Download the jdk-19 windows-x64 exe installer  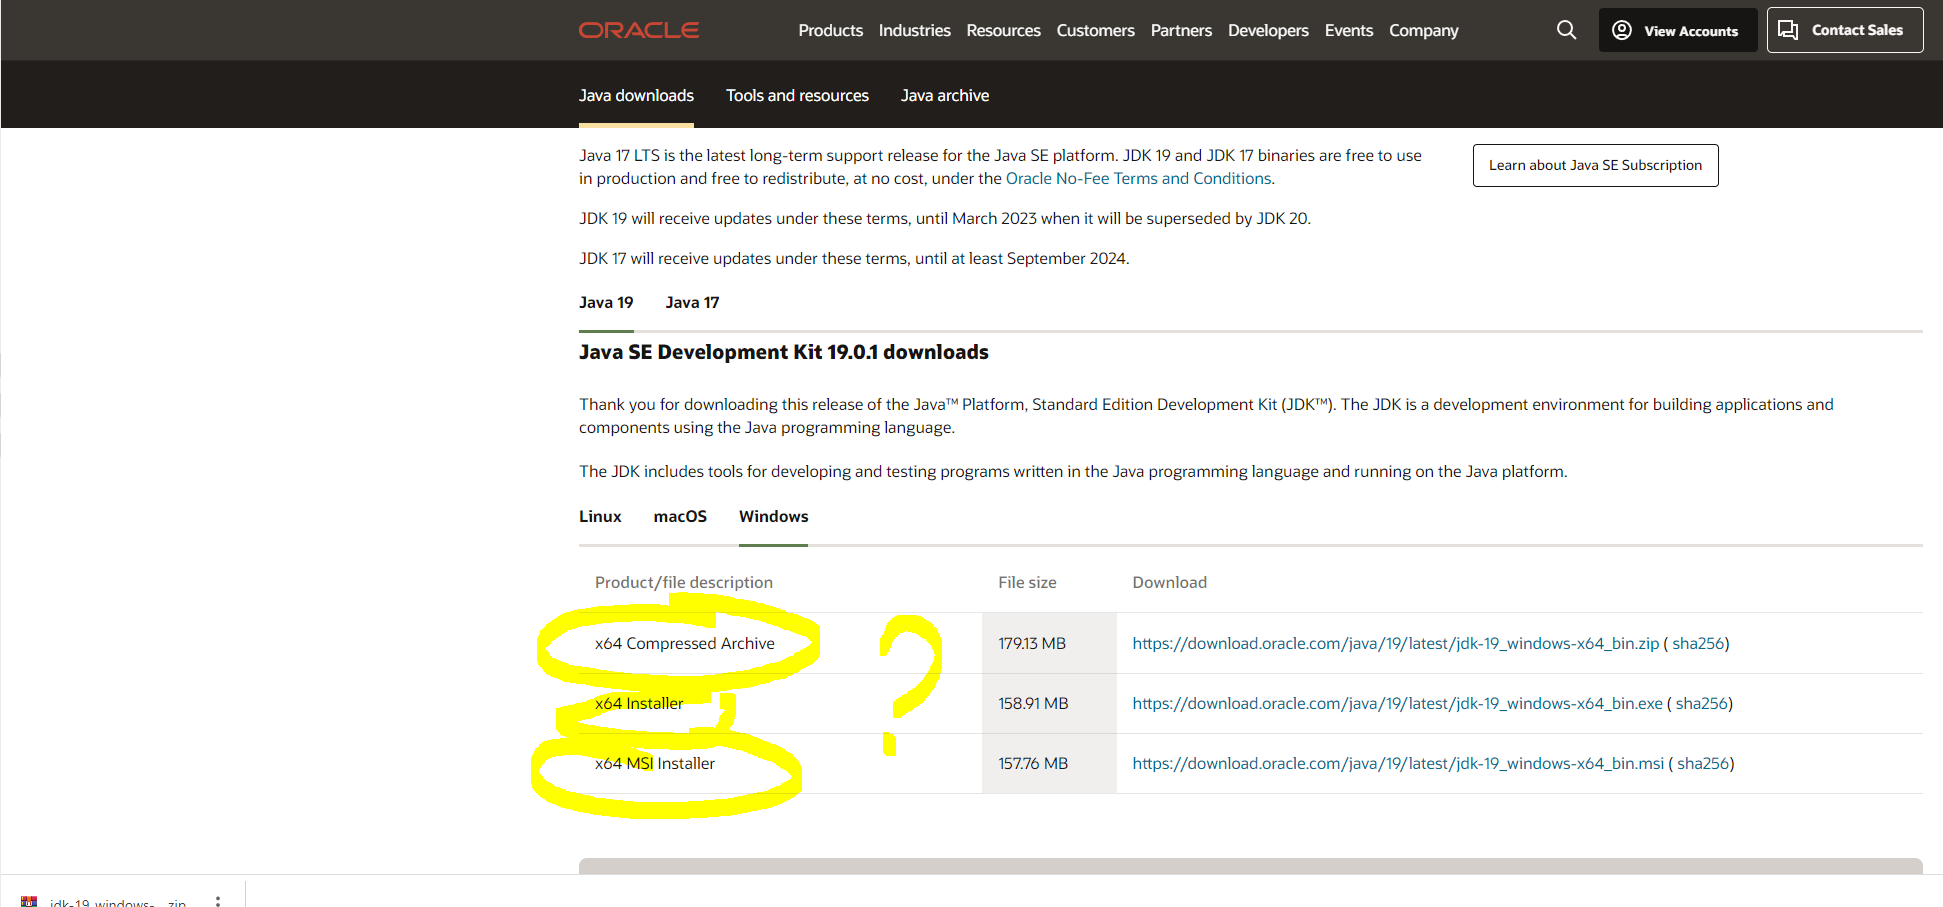pos(1397,703)
